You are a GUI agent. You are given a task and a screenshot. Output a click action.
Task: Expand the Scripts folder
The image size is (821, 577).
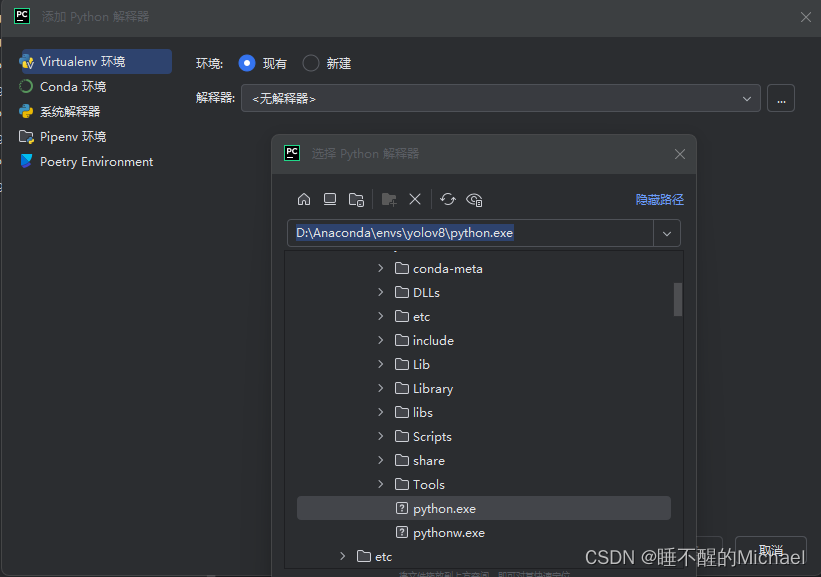click(381, 436)
